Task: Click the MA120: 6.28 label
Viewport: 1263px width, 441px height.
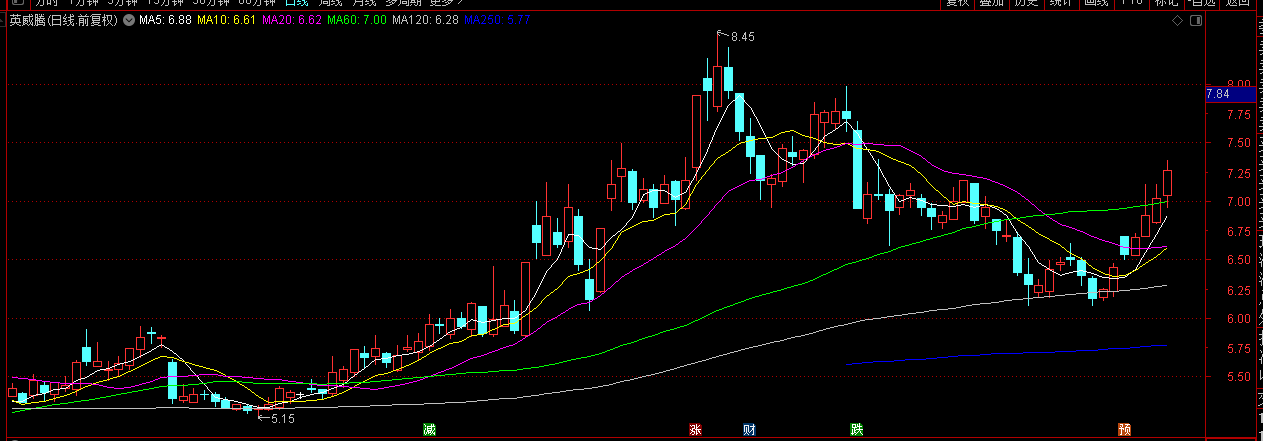Action: (426, 19)
